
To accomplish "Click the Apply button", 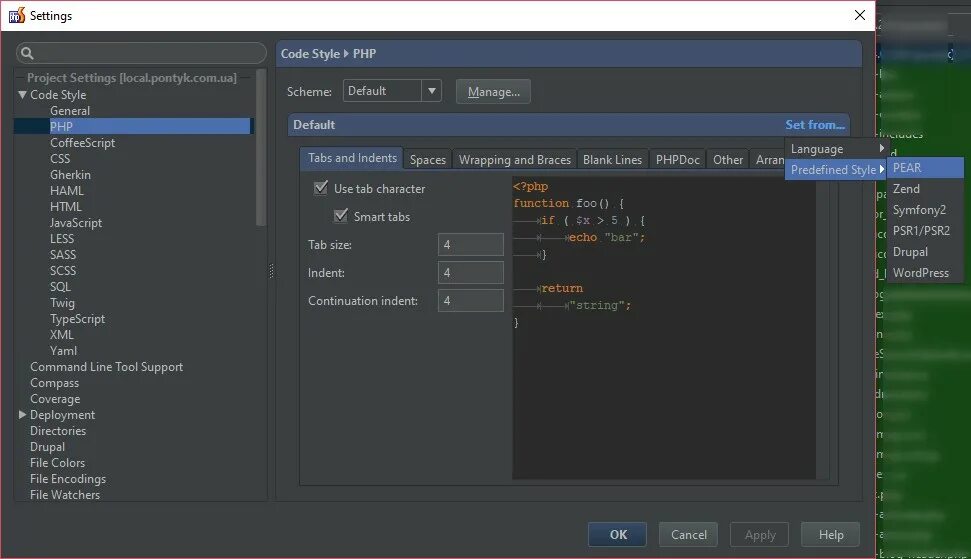I will pyautogui.click(x=759, y=534).
